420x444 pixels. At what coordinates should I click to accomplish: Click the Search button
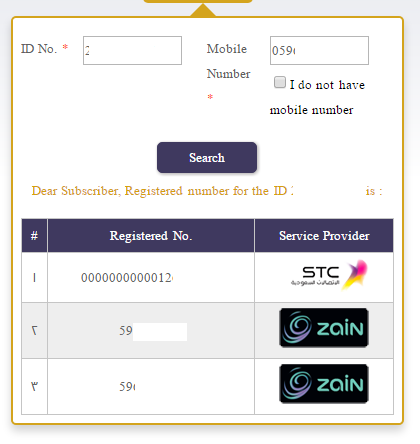[207, 158]
